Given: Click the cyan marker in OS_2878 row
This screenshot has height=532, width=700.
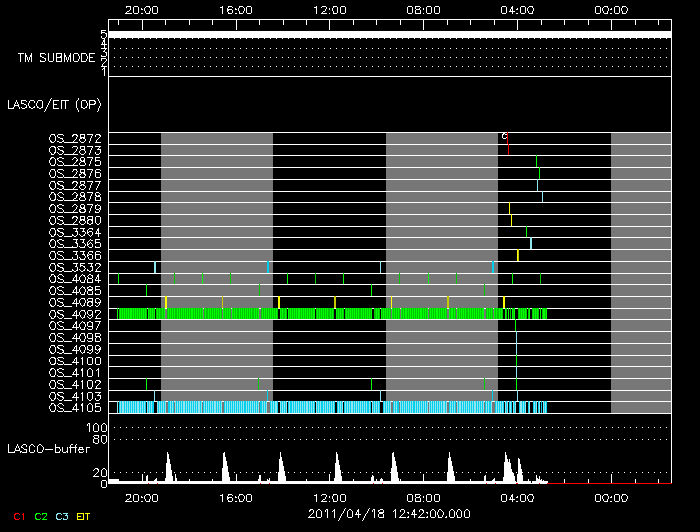Looking at the screenshot, I should (542, 197).
